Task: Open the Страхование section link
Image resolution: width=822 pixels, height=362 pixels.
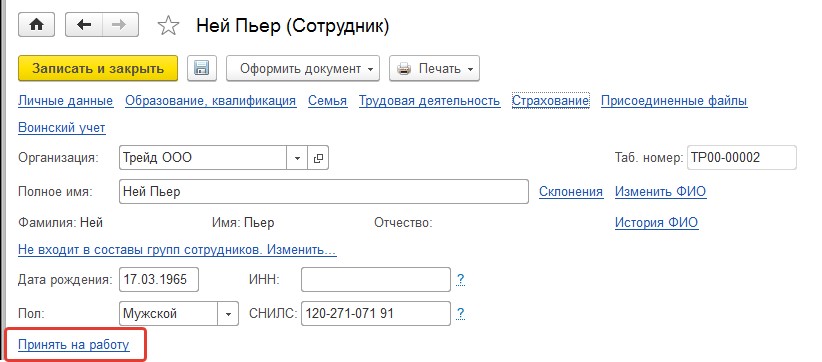Action: tap(550, 101)
